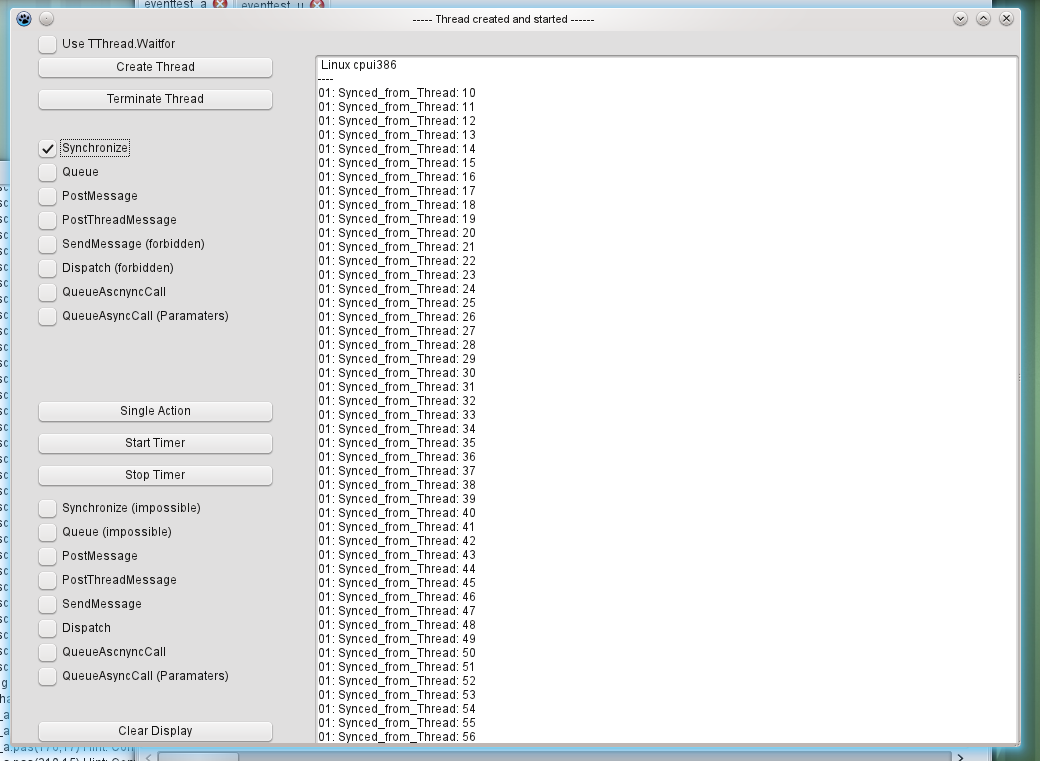Click the Create Thread button
Viewport: 1040px width, 761px height.
(x=155, y=67)
